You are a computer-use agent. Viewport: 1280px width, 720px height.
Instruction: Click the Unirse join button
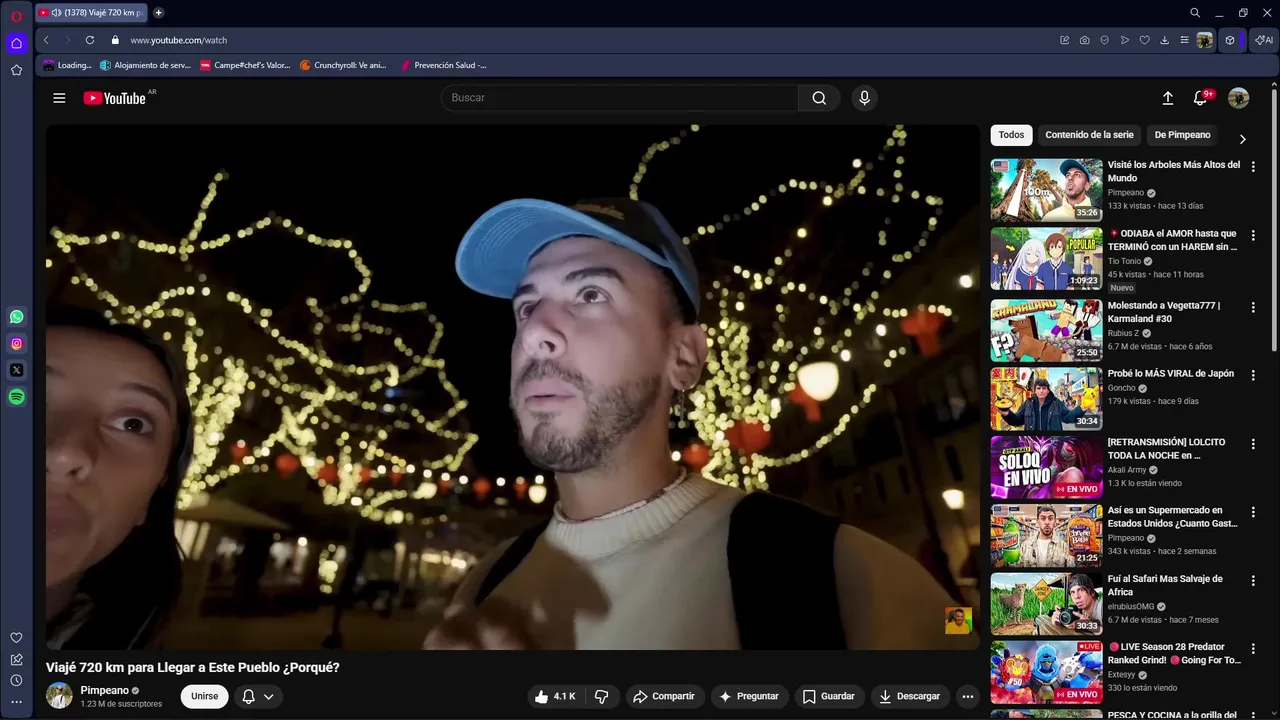pos(204,696)
